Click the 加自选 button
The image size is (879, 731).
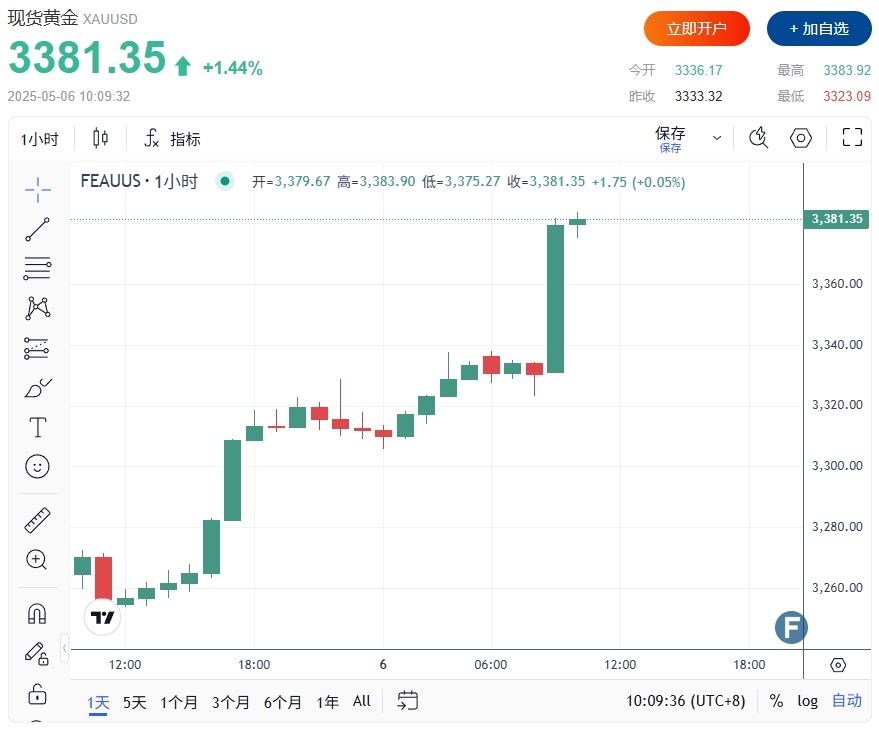819,29
